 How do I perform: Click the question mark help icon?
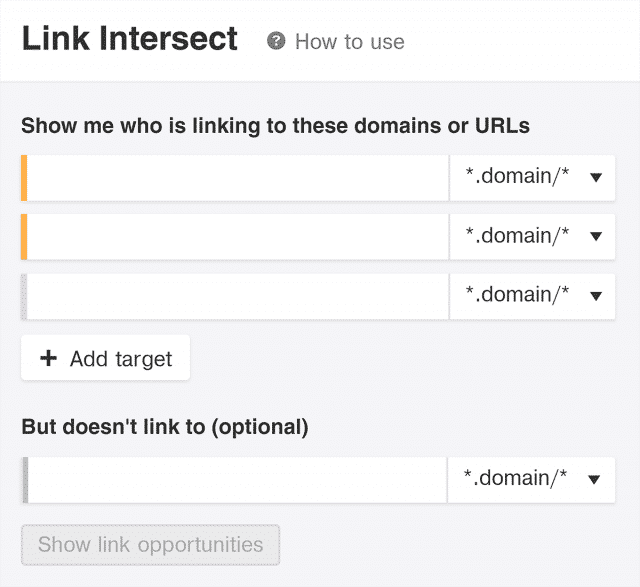276,41
